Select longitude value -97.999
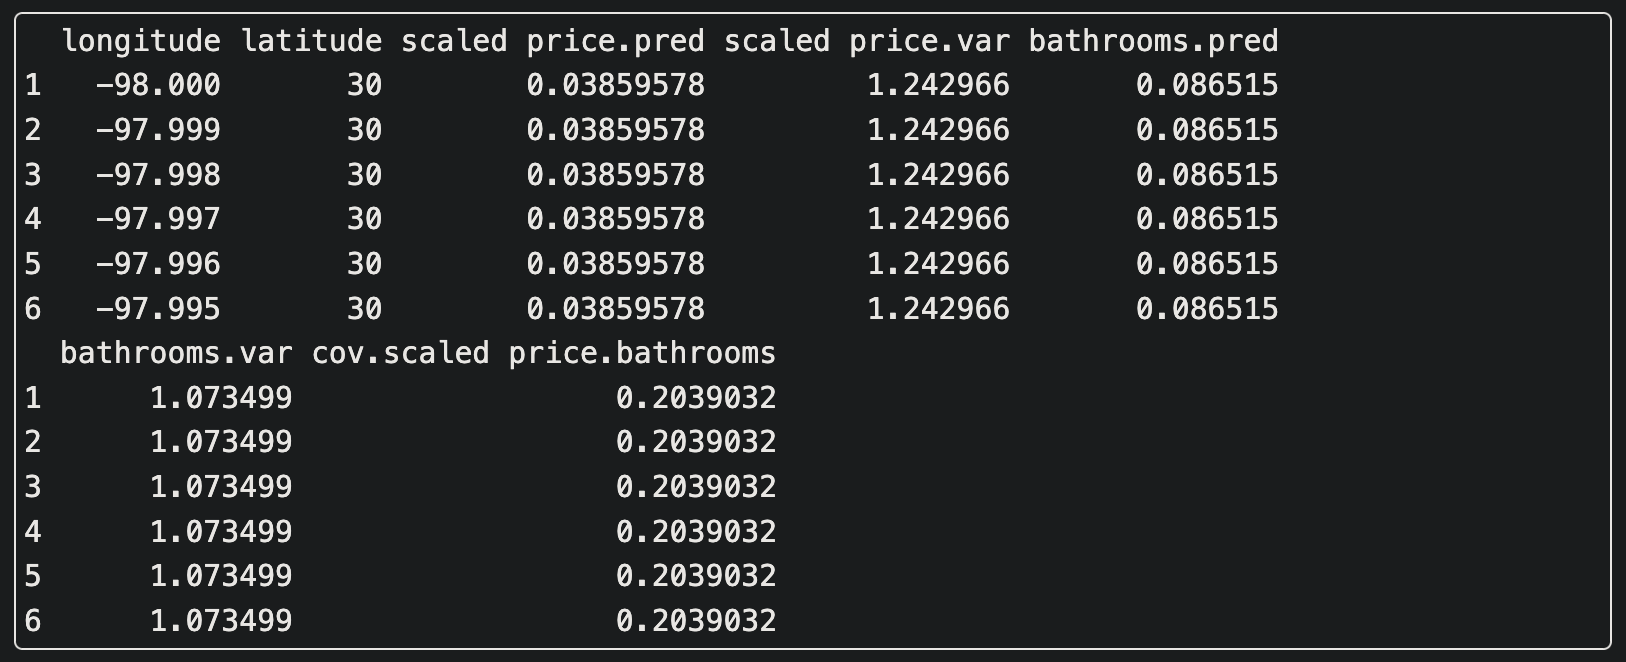The image size is (1626, 662). pos(158,130)
